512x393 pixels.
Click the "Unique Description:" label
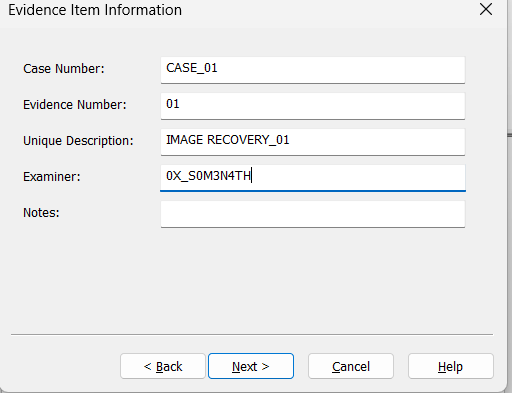[x=78, y=141]
